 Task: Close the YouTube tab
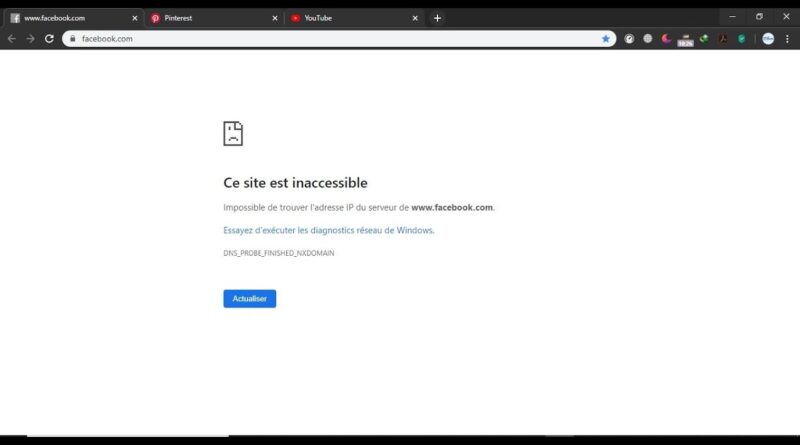415,18
